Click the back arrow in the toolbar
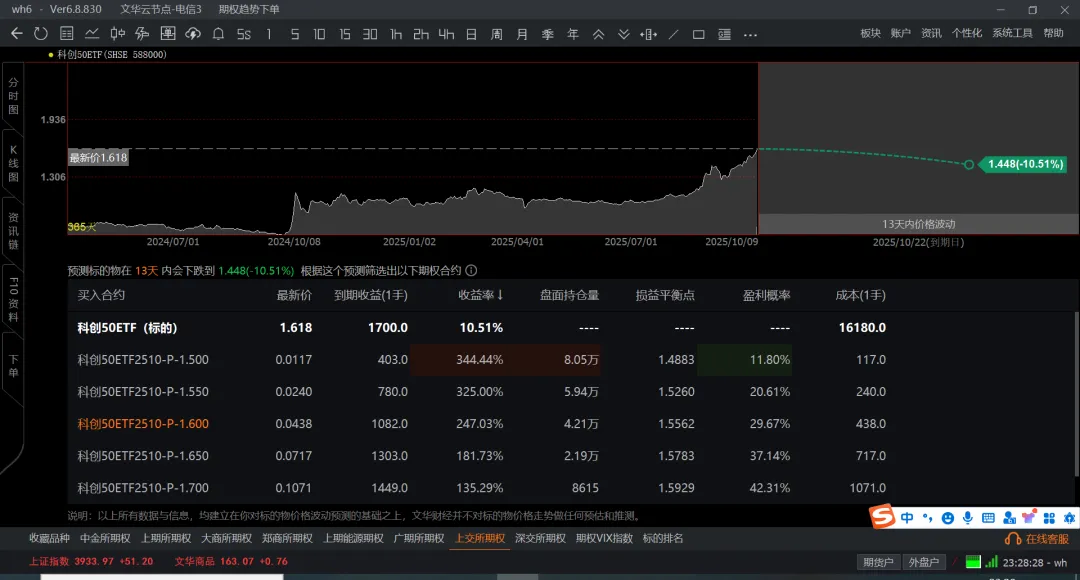Image resolution: width=1080 pixels, height=580 pixels. (16, 34)
